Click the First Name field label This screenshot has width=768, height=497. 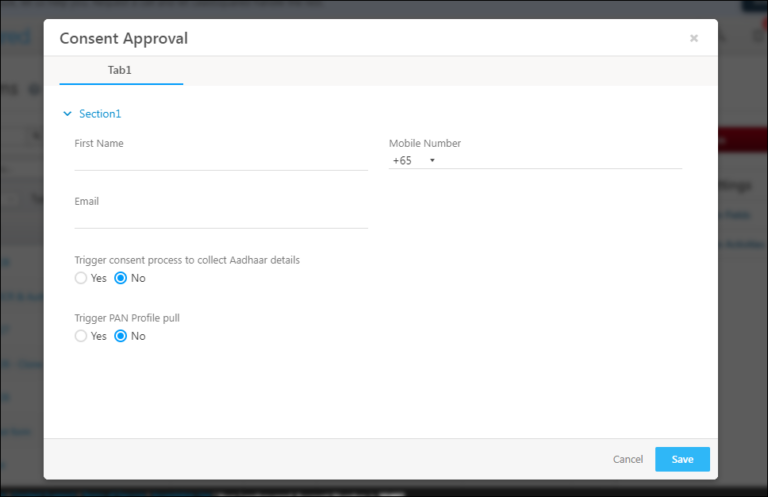(99, 143)
